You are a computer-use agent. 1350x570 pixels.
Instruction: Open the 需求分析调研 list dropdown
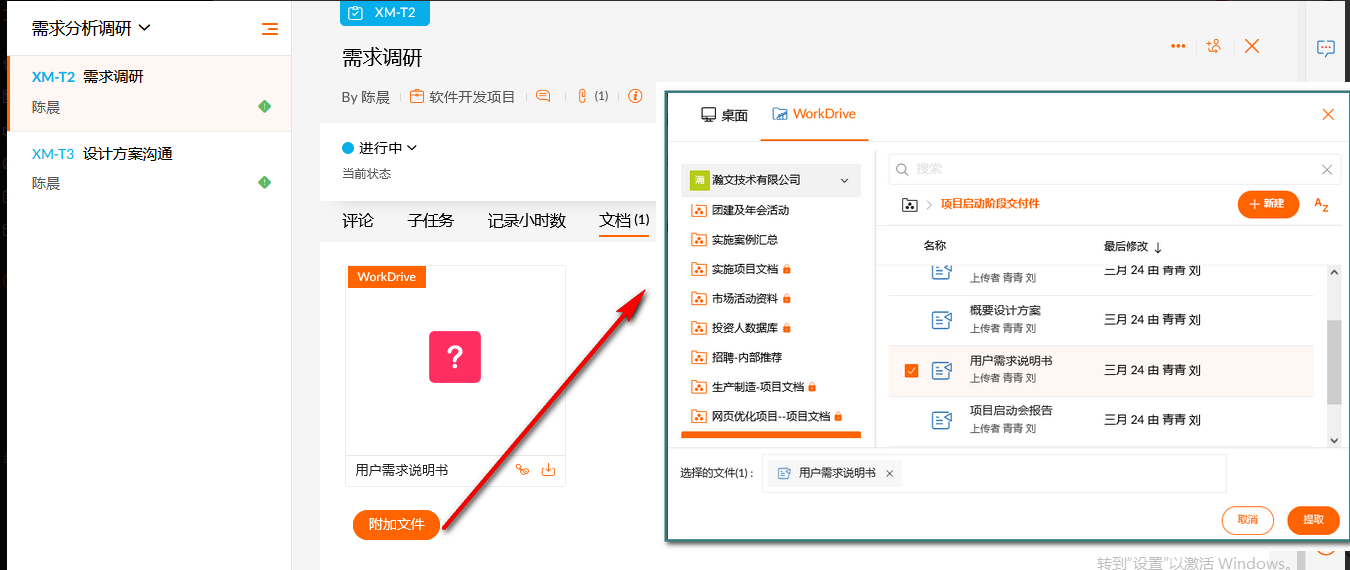tap(91, 29)
